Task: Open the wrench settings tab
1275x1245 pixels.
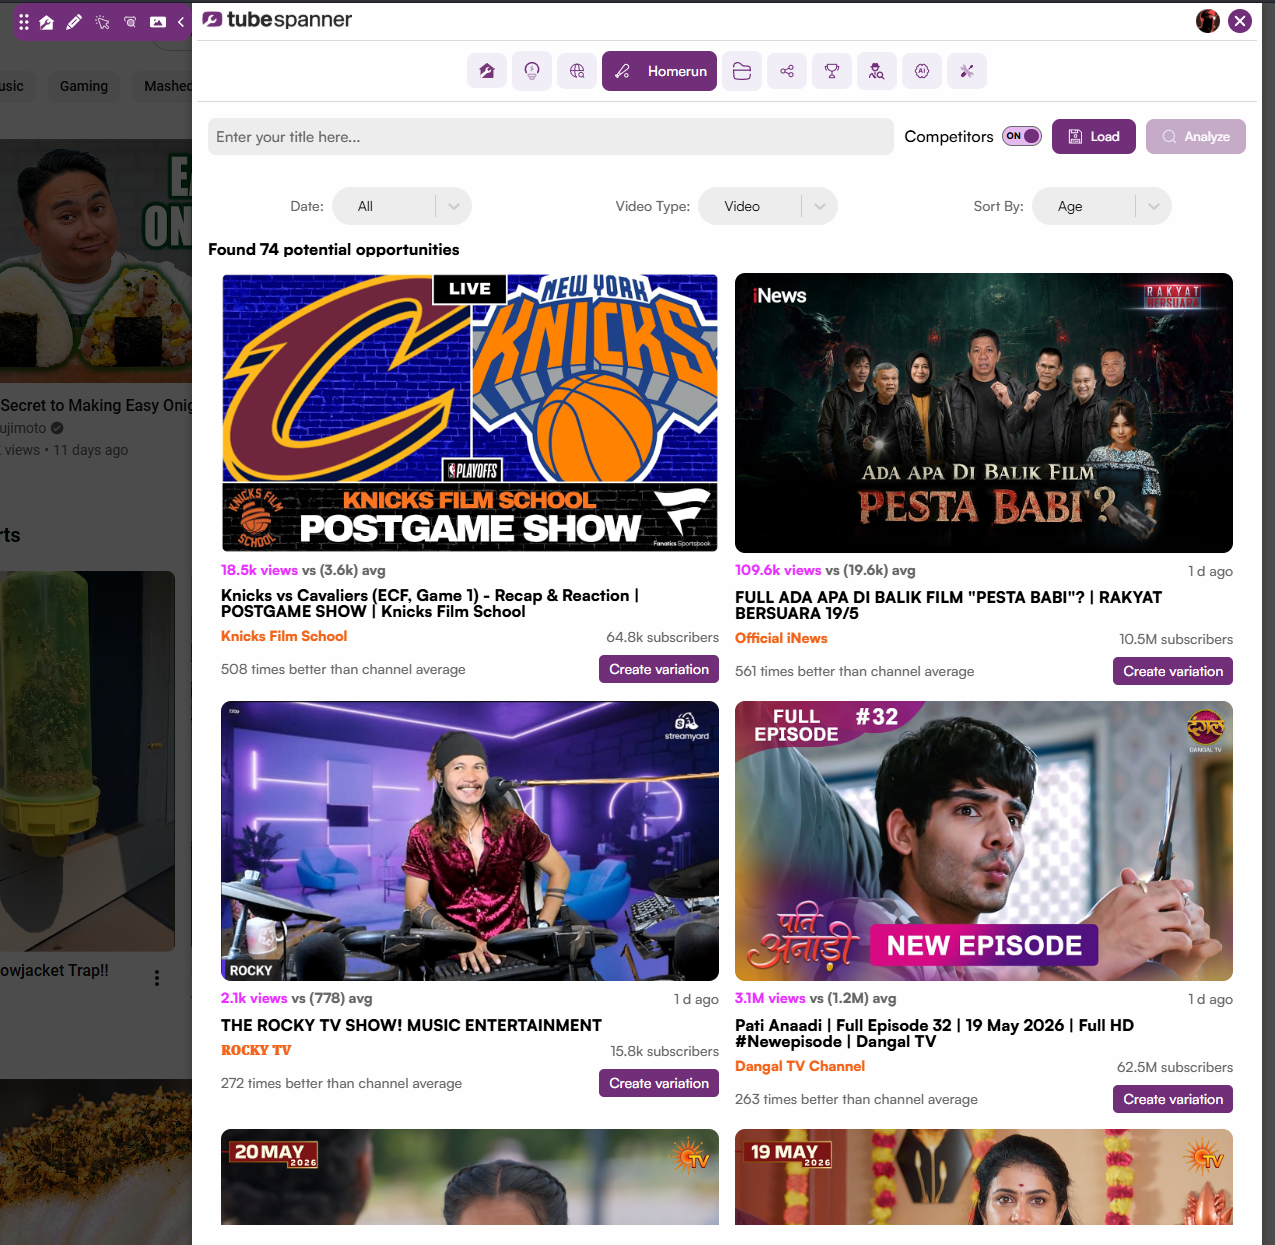Action: pyautogui.click(x=967, y=71)
